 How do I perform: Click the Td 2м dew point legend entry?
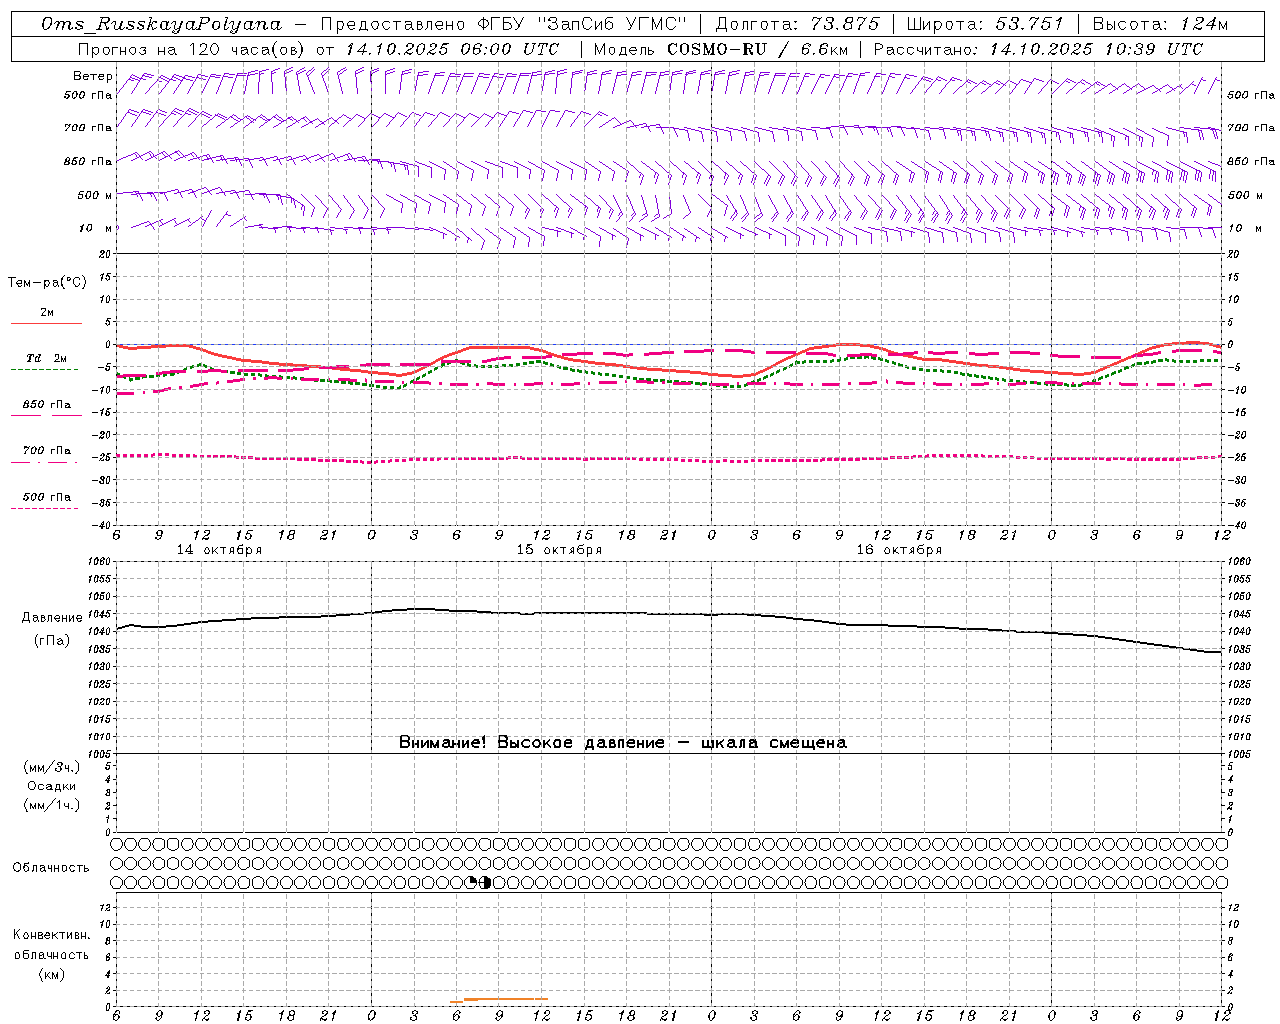click(47, 358)
